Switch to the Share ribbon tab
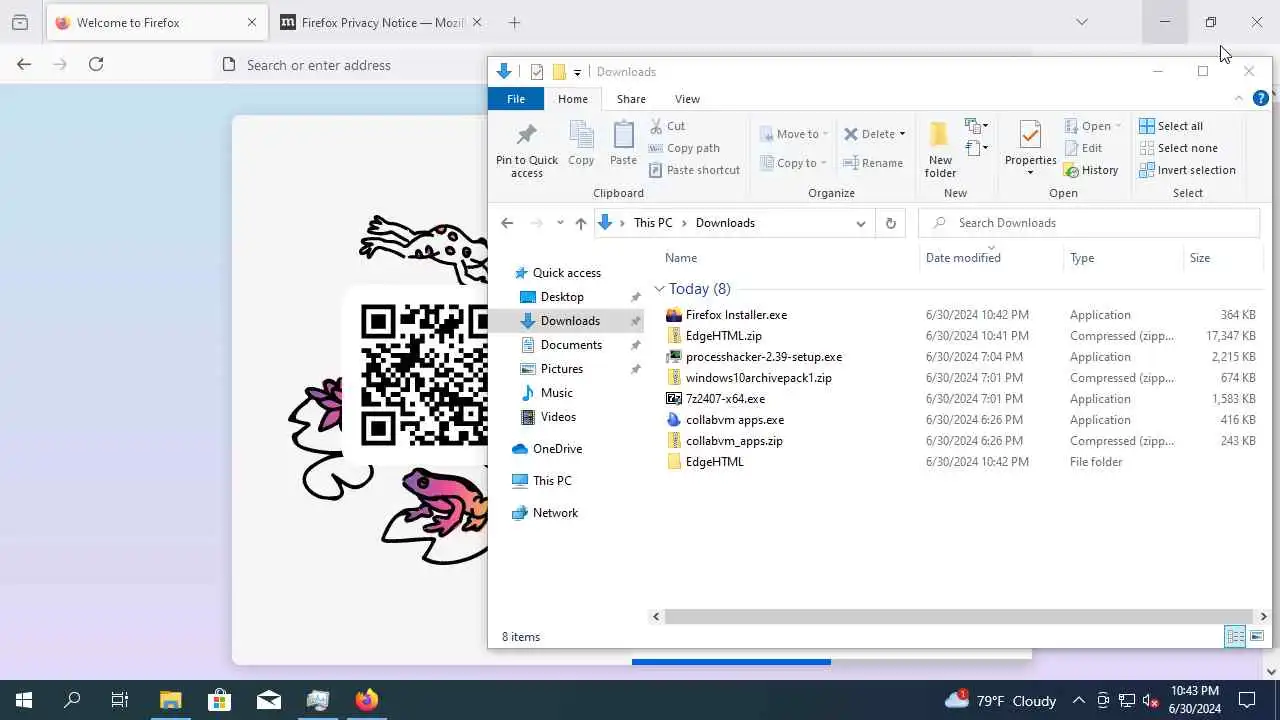The height and width of the screenshot is (720, 1280). click(x=631, y=99)
